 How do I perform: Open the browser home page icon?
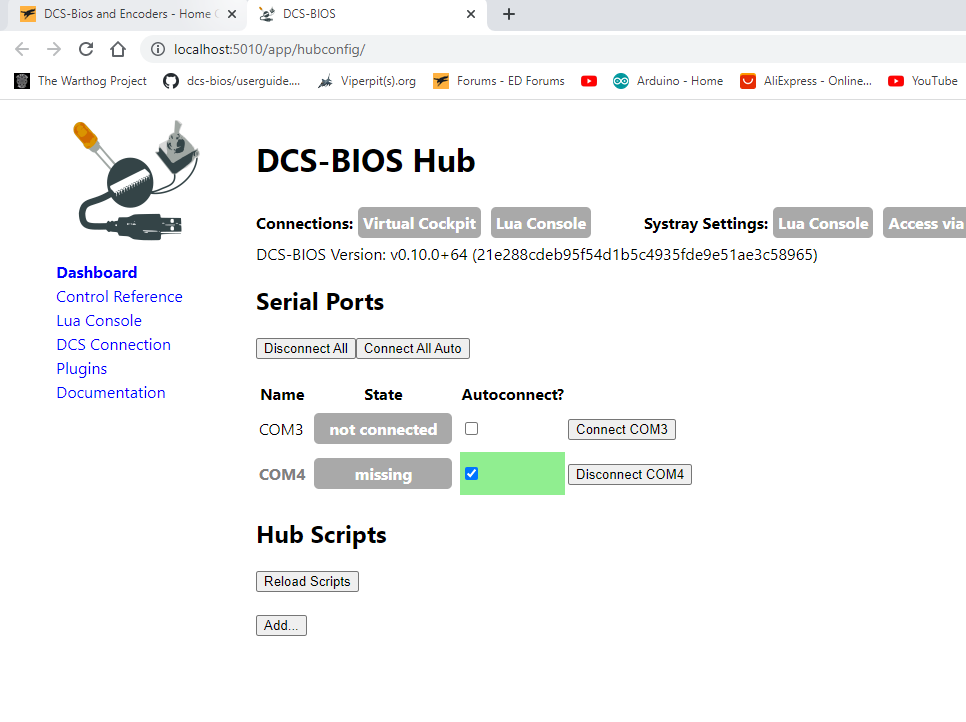118,49
